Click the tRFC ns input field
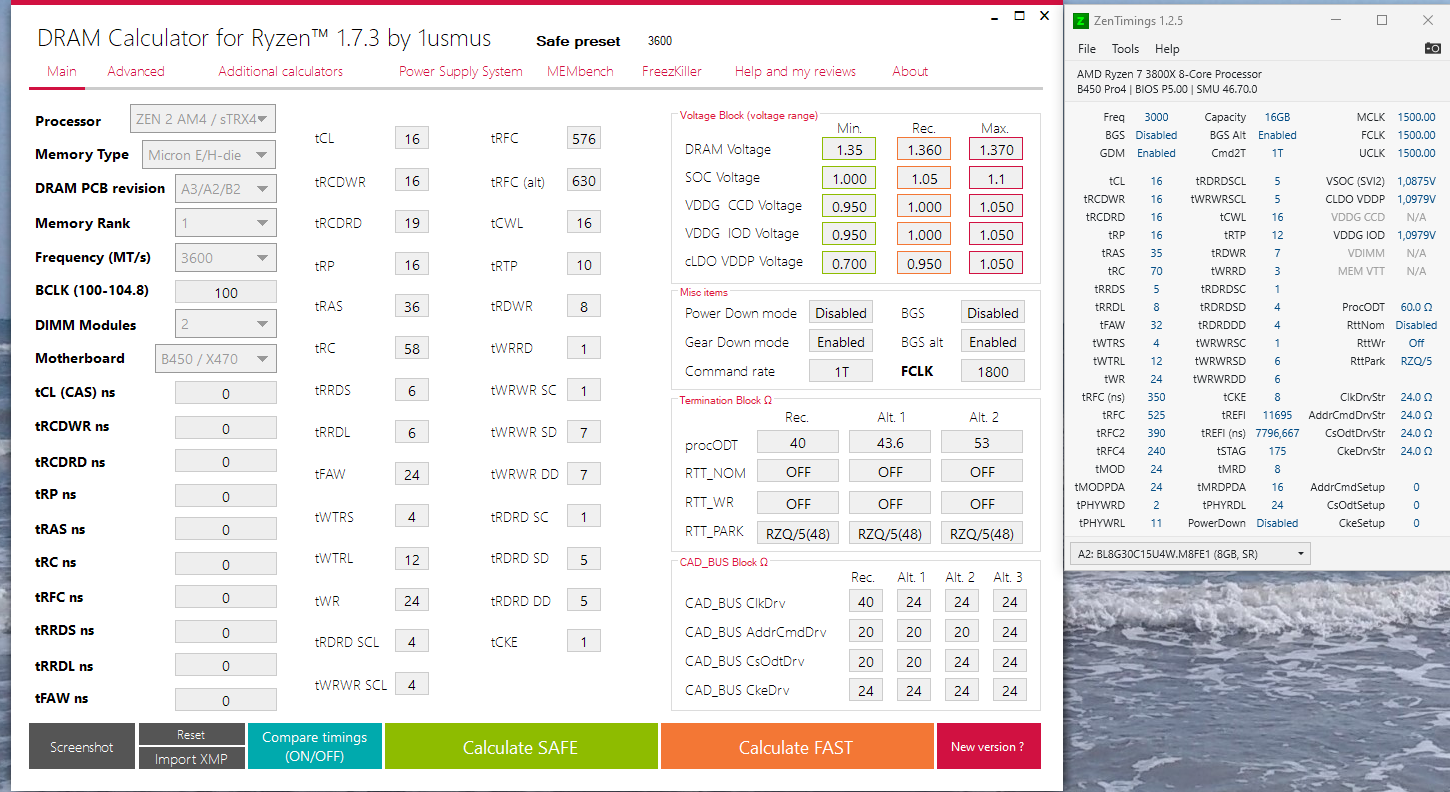The image size is (1450, 792). coord(226,597)
